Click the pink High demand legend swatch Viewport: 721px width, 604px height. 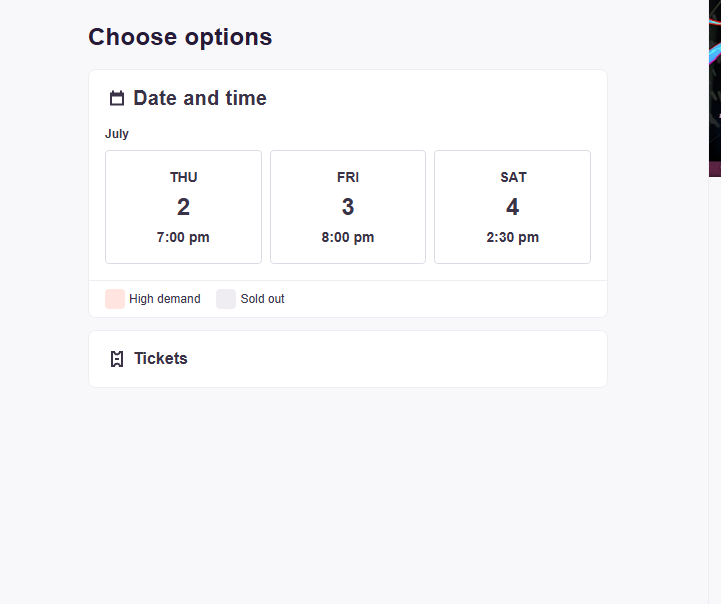pyautogui.click(x=115, y=299)
